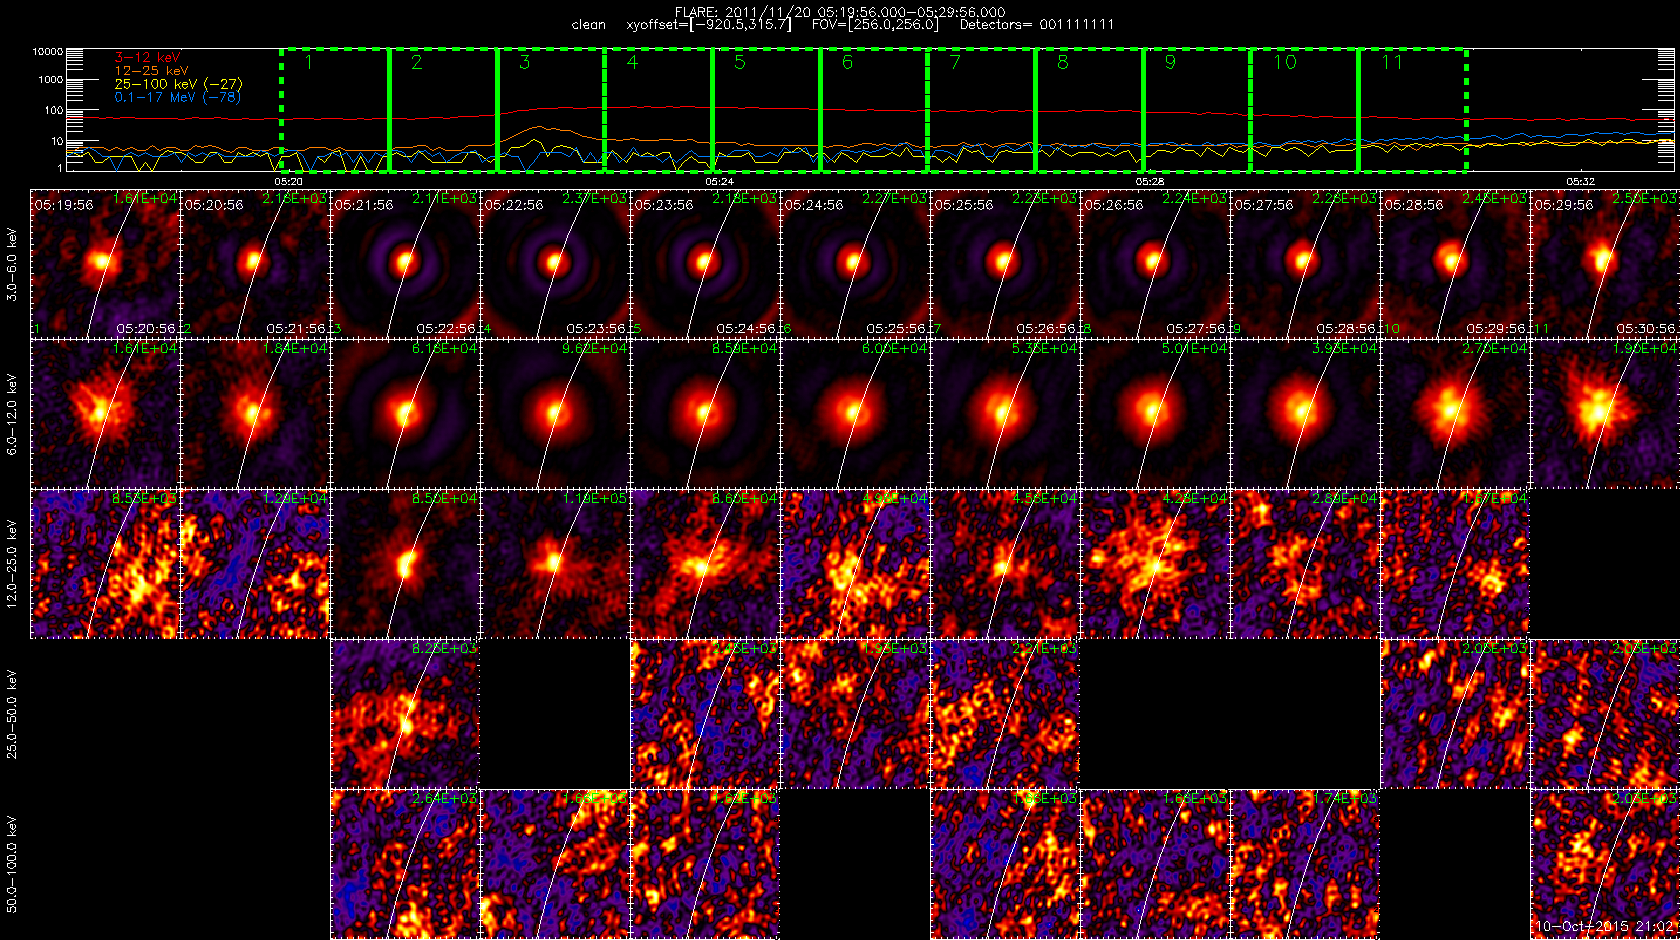This screenshot has height=940, width=1680.
Task: Click the '10-Oct-2015 21:02' creation timestamp
Action: click(x=1606, y=926)
